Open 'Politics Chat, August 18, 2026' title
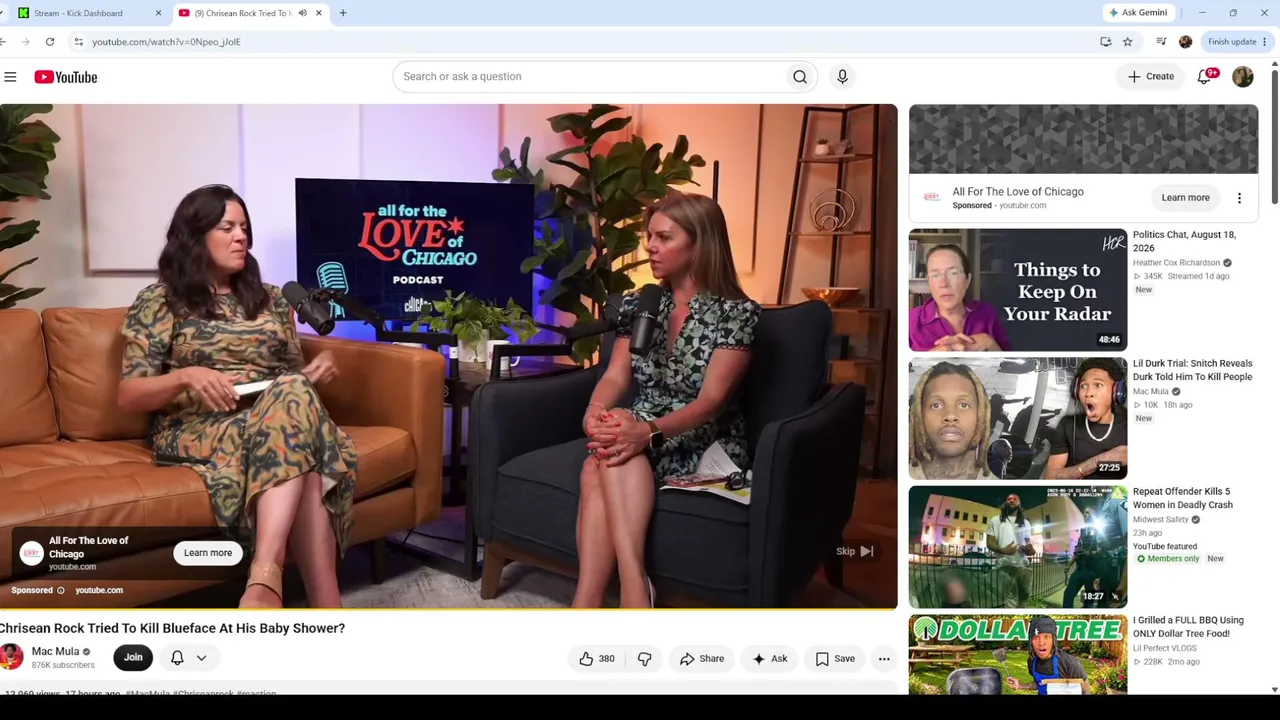The width and height of the screenshot is (1280, 720). (x=1184, y=241)
